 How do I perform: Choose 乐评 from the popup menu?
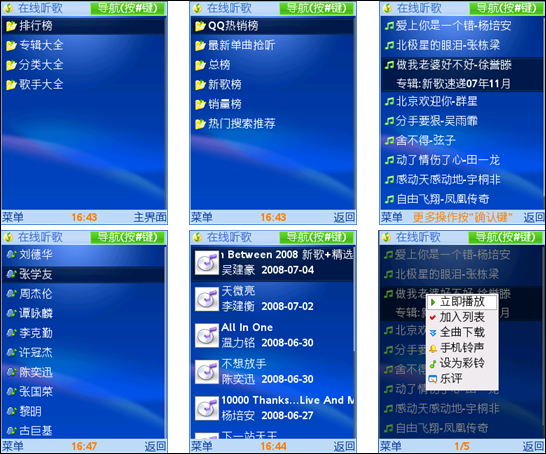tap(462, 378)
